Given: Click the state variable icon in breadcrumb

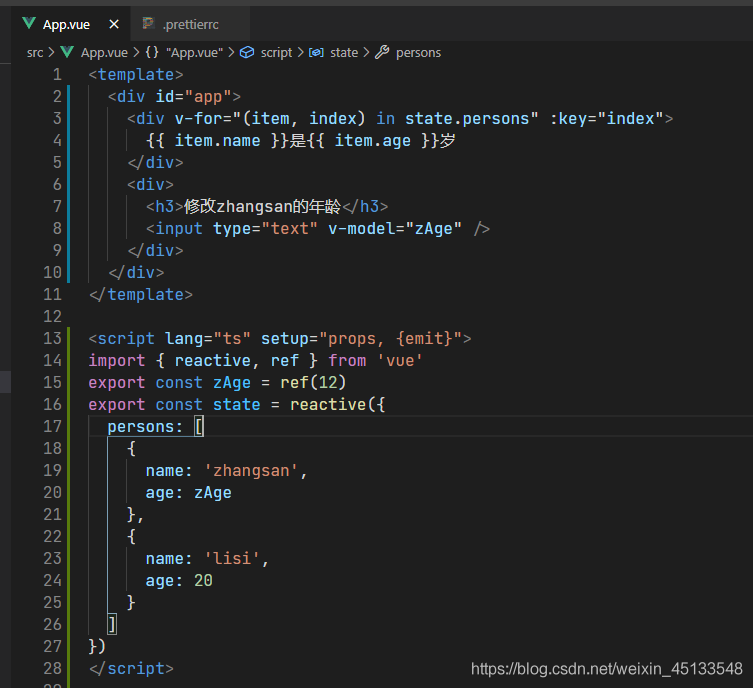Looking at the screenshot, I should point(316,52).
